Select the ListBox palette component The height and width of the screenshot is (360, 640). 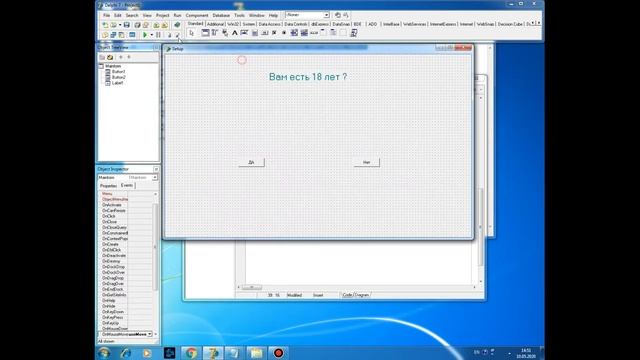(294, 33)
